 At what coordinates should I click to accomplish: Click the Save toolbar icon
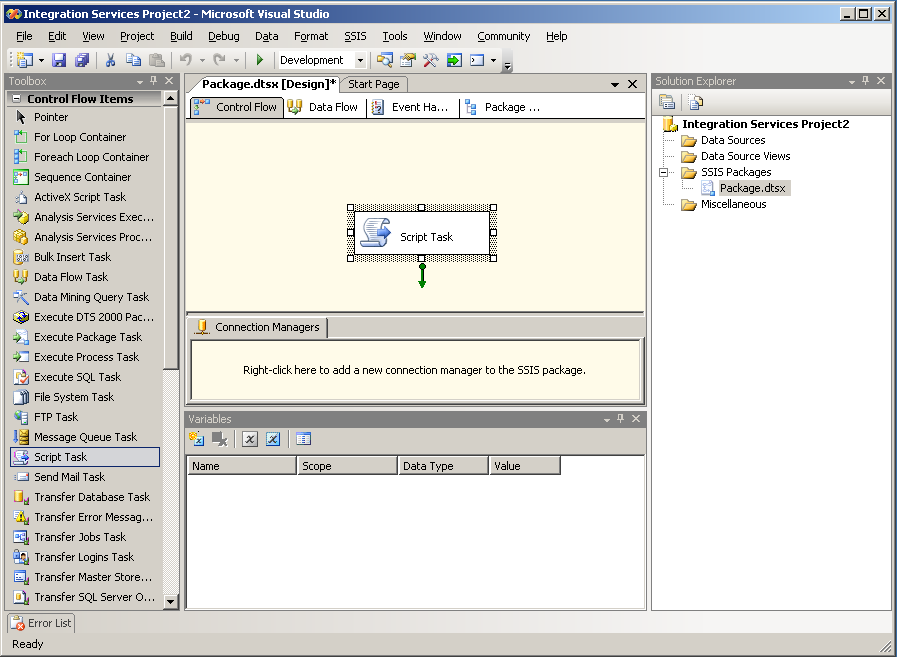tap(59, 60)
